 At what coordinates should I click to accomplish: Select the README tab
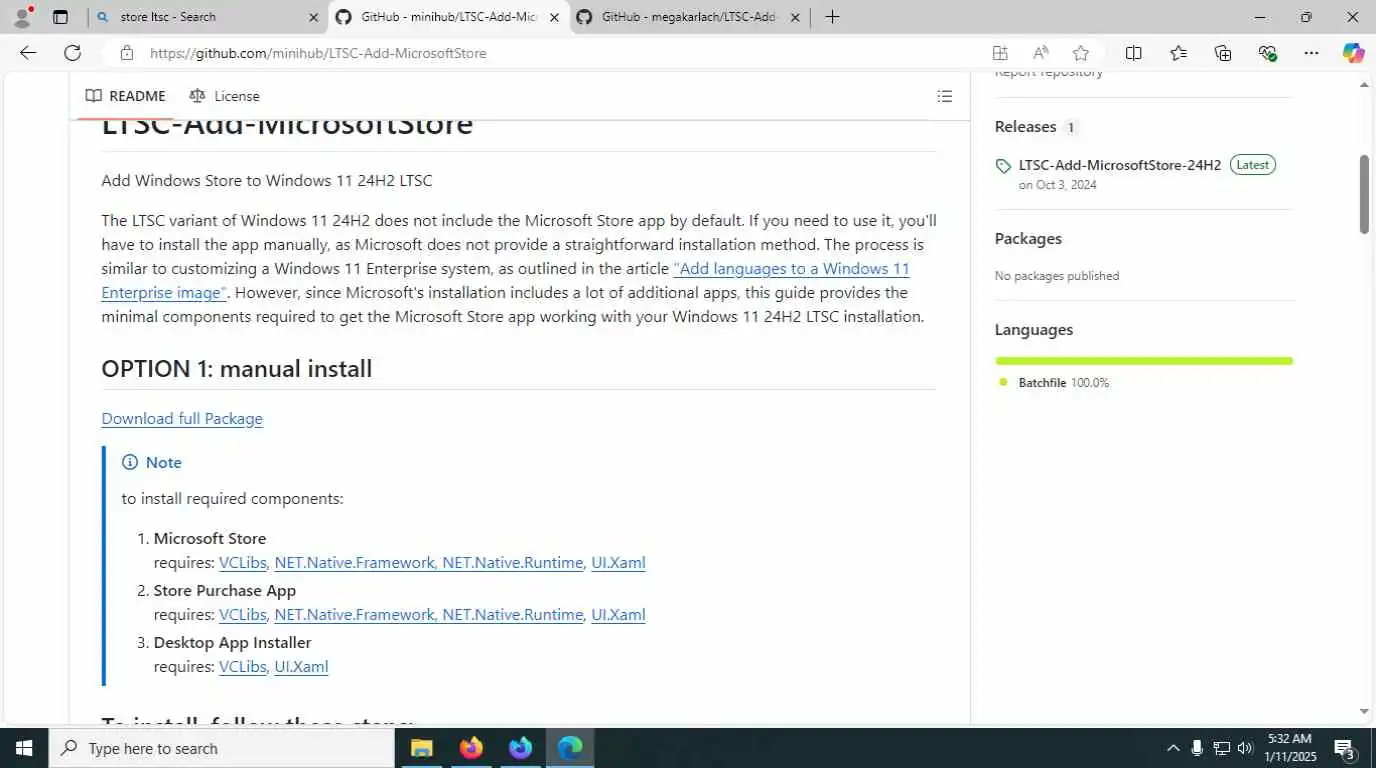(126, 96)
